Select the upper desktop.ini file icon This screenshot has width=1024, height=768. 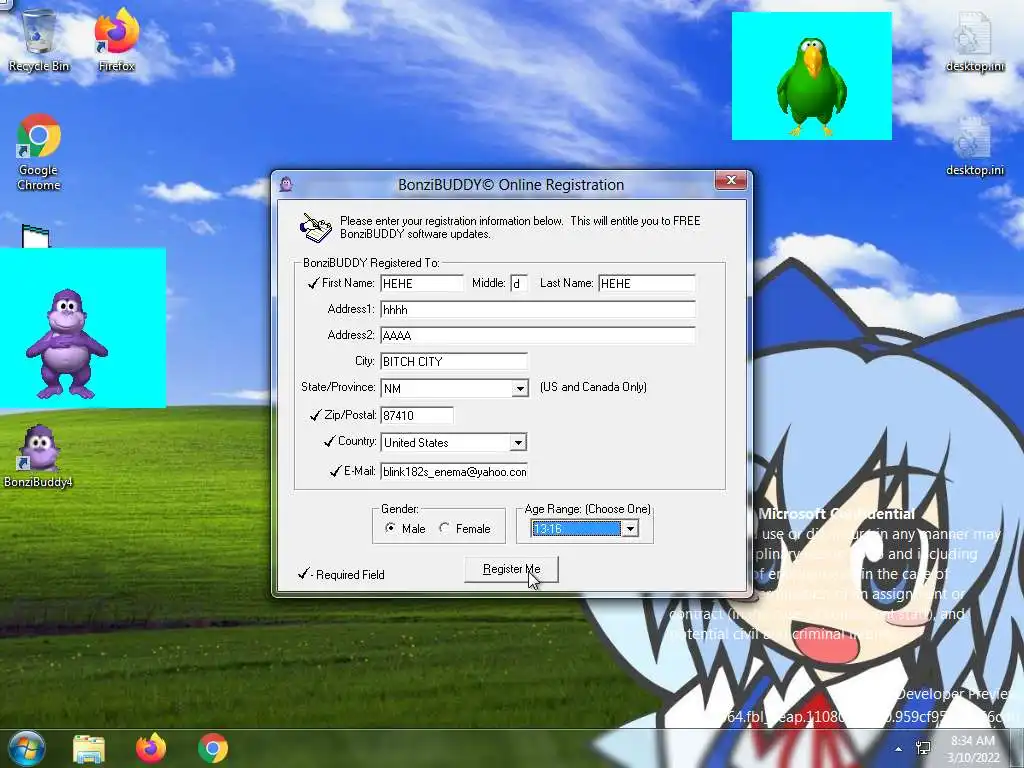(974, 42)
